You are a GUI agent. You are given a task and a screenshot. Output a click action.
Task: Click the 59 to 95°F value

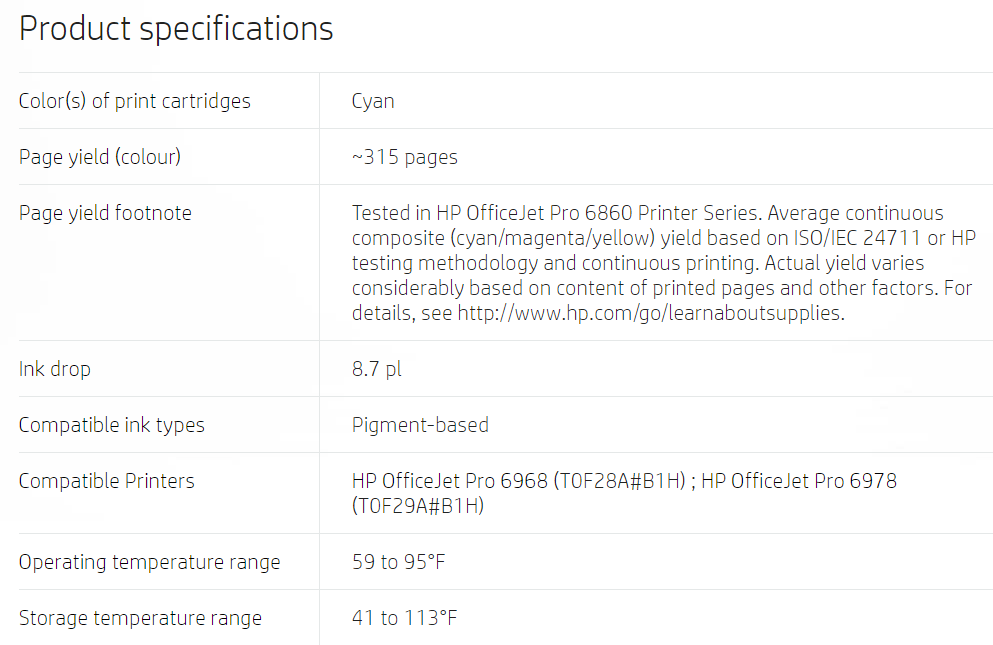coord(398,562)
